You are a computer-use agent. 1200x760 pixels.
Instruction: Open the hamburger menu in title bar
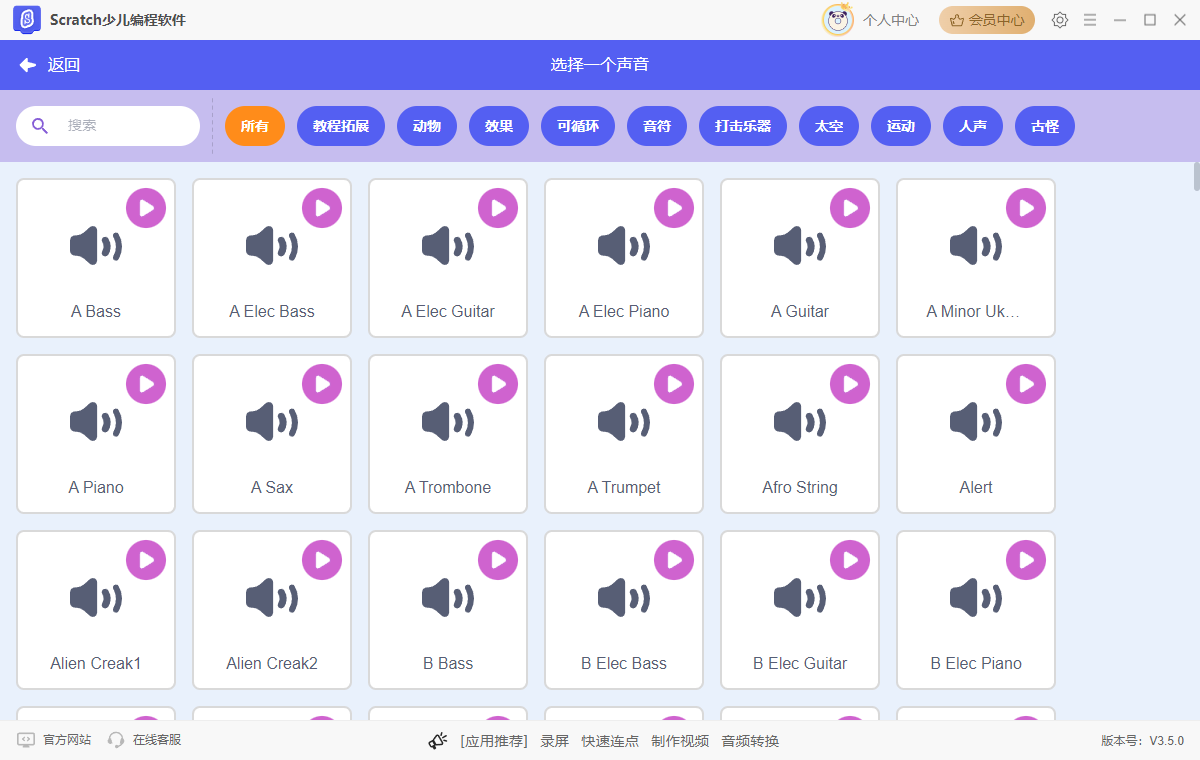[1090, 20]
